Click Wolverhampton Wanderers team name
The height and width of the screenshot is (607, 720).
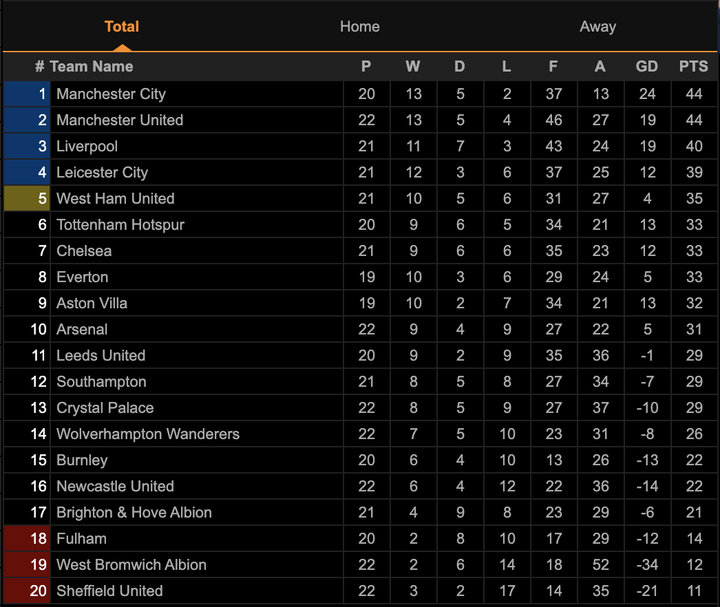coord(148,434)
